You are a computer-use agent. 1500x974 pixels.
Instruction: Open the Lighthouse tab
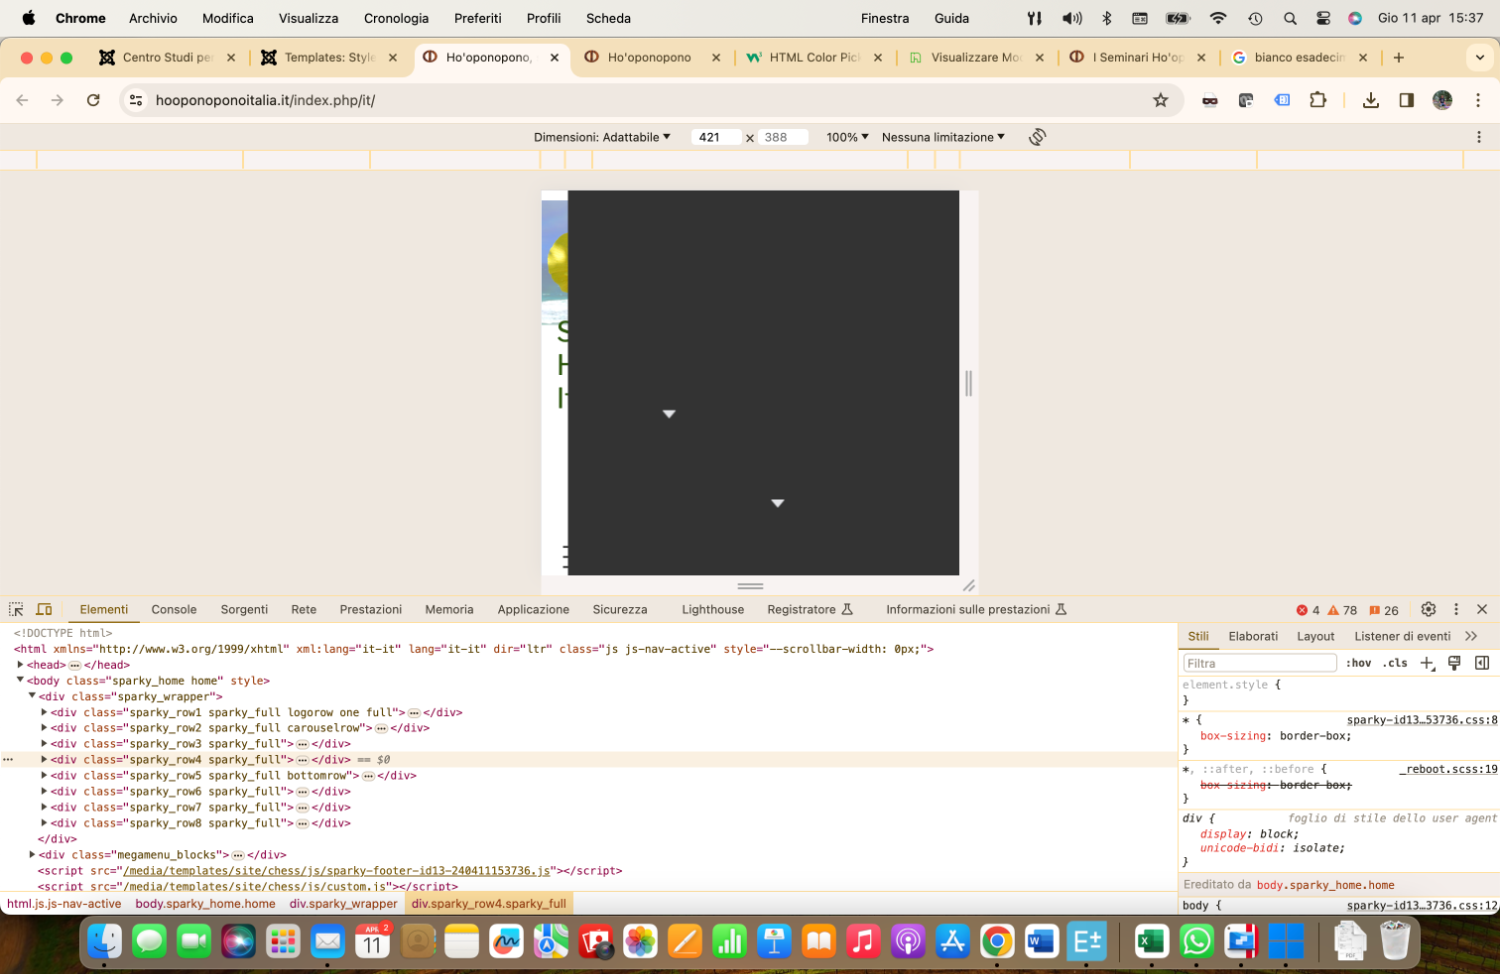(713, 609)
